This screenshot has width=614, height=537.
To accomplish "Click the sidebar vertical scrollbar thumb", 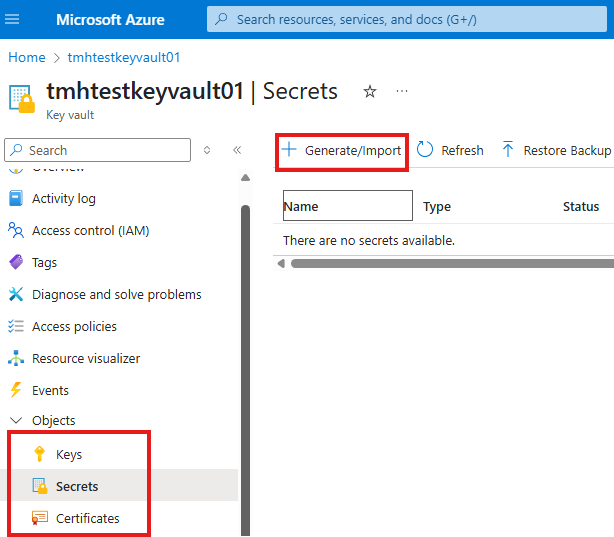I will [246, 370].
